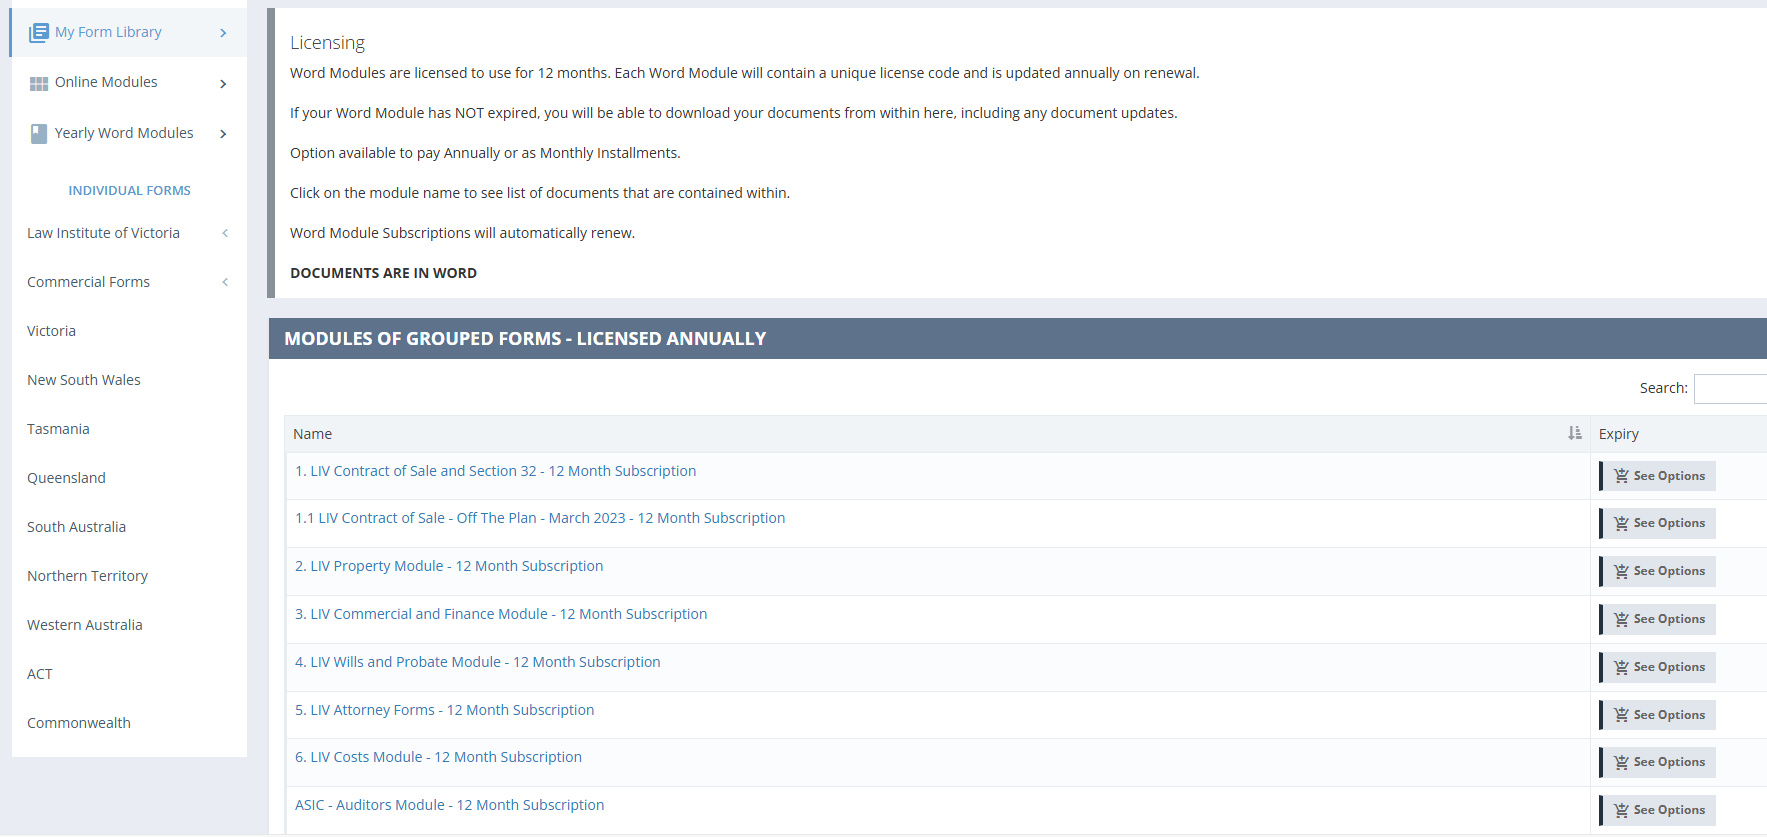
Task: Expand the Law Institute of Victoria arrow
Action: pyautogui.click(x=225, y=233)
